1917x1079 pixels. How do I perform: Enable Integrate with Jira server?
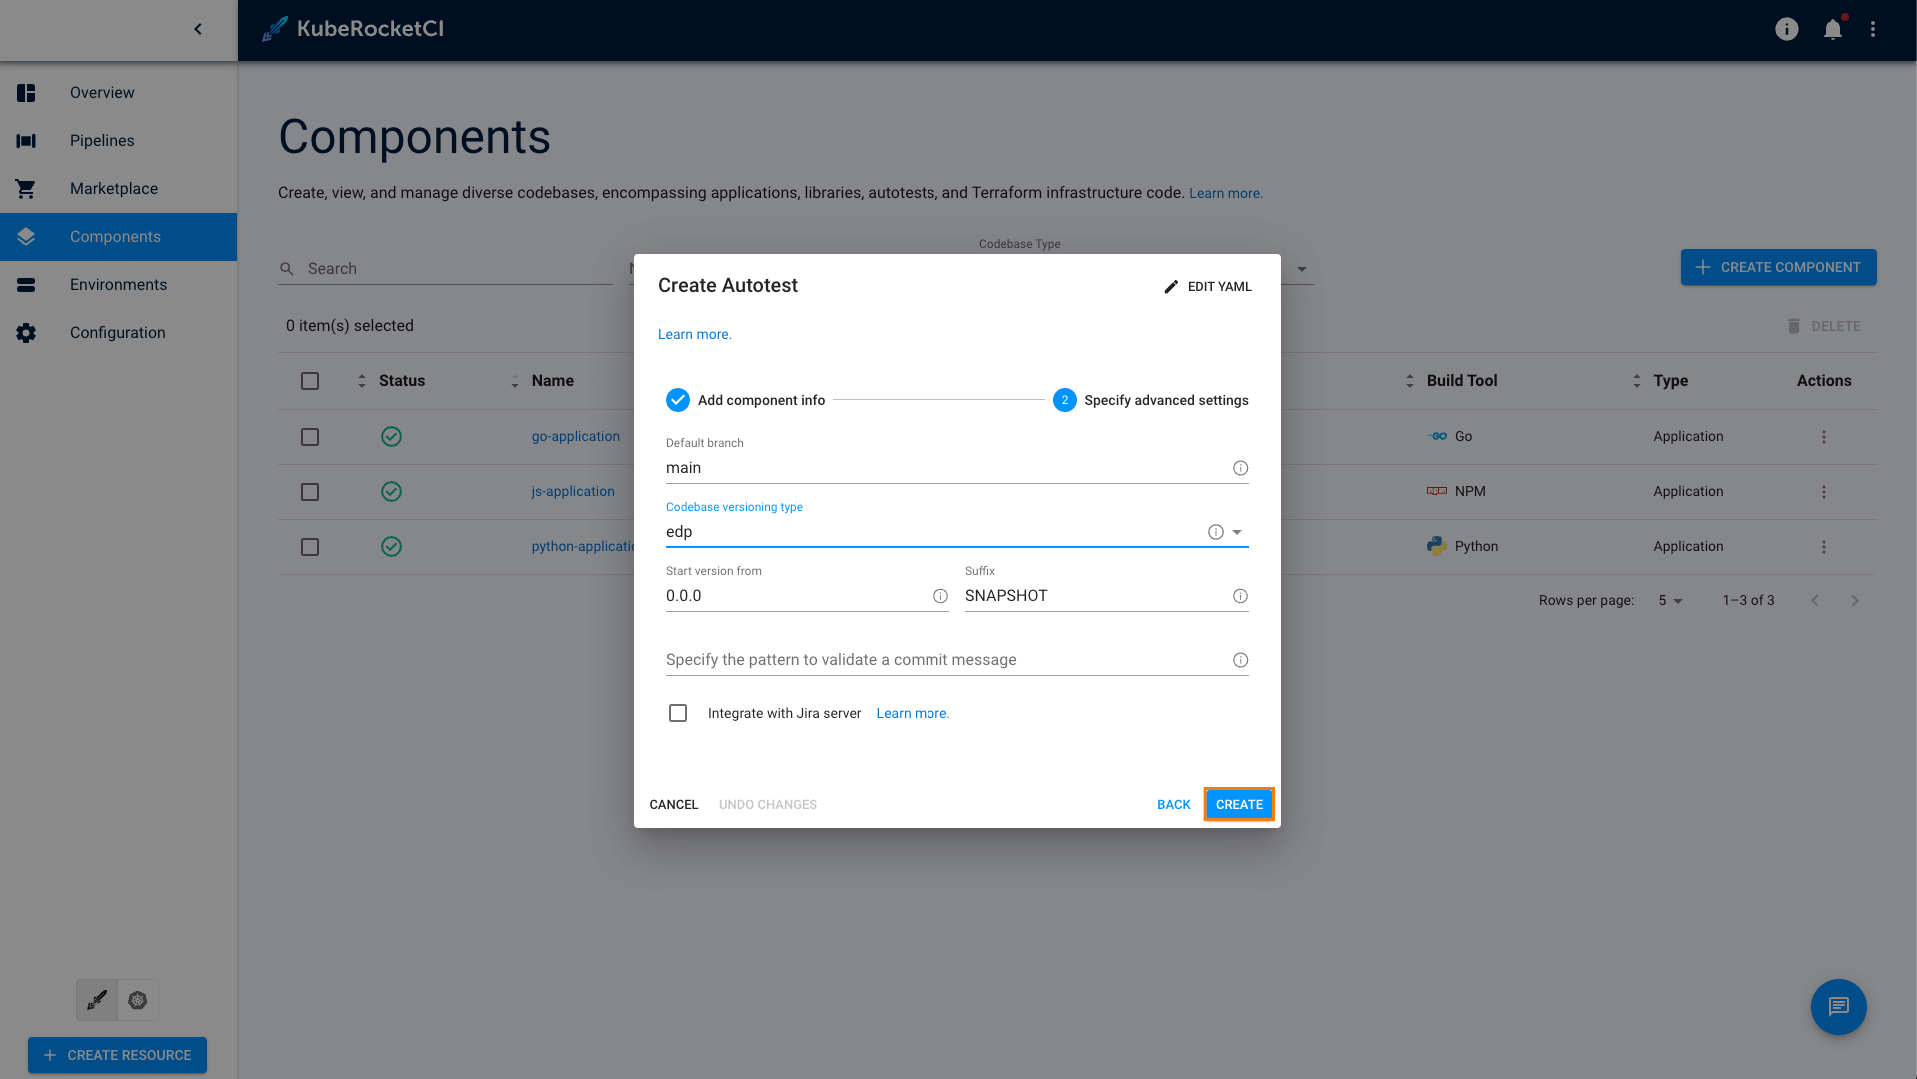678,713
